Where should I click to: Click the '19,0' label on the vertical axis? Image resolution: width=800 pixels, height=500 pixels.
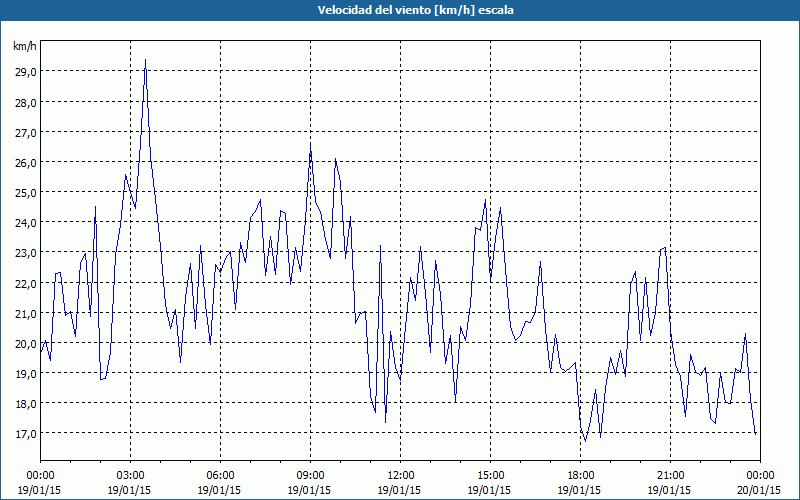(26, 373)
